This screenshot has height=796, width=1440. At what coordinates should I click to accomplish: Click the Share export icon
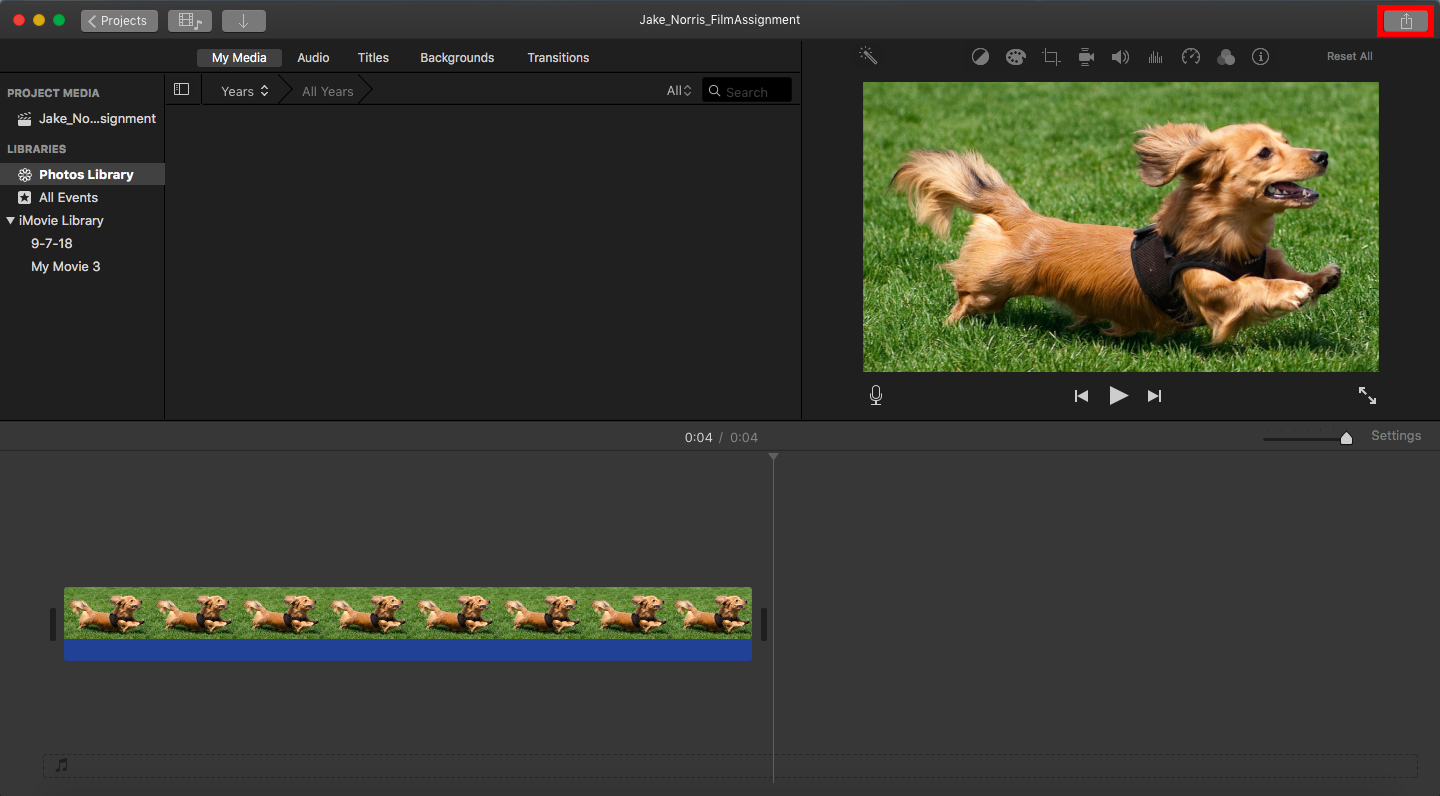[1406, 21]
